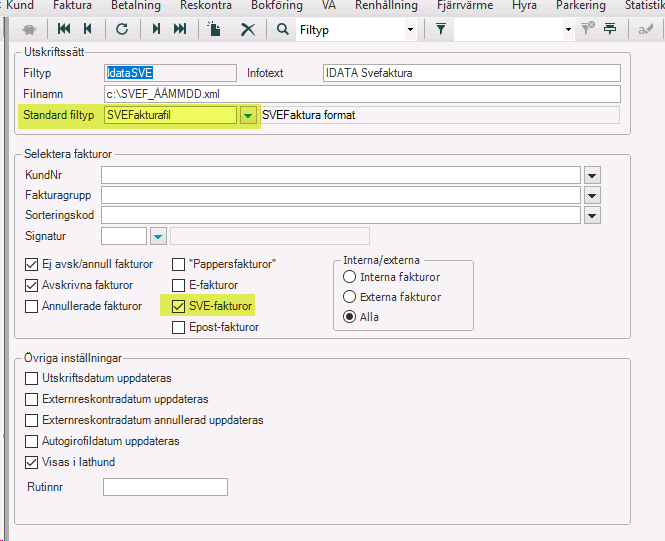The width and height of the screenshot is (665, 541).
Task: Create a new record with document icon
Action: pos(215,30)
